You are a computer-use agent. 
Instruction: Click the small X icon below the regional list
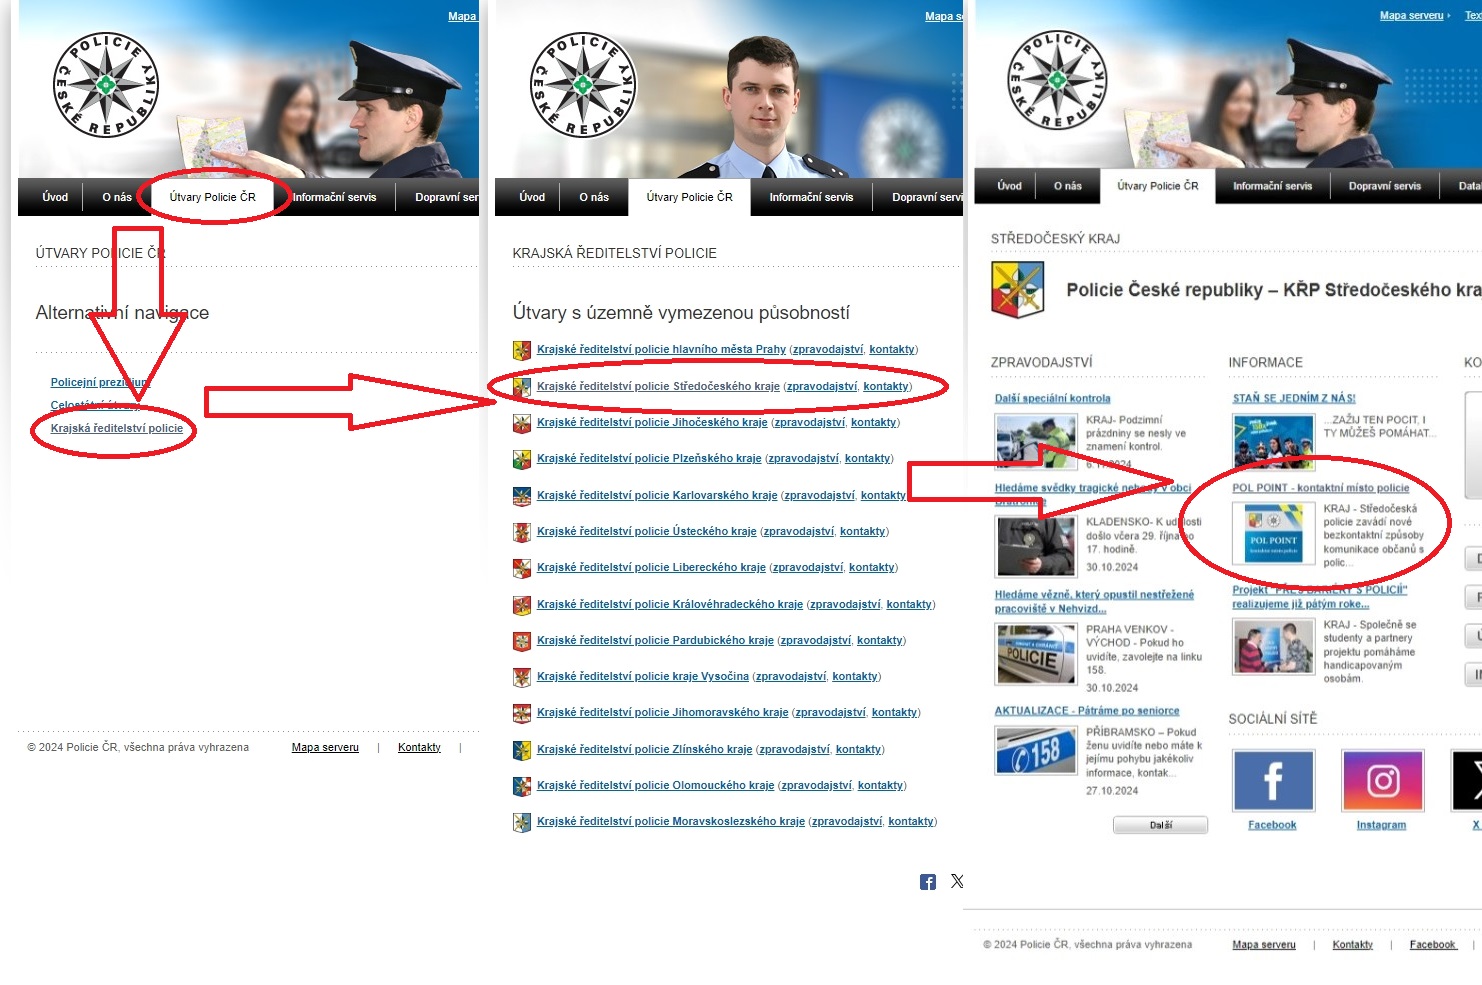point(957,881)
